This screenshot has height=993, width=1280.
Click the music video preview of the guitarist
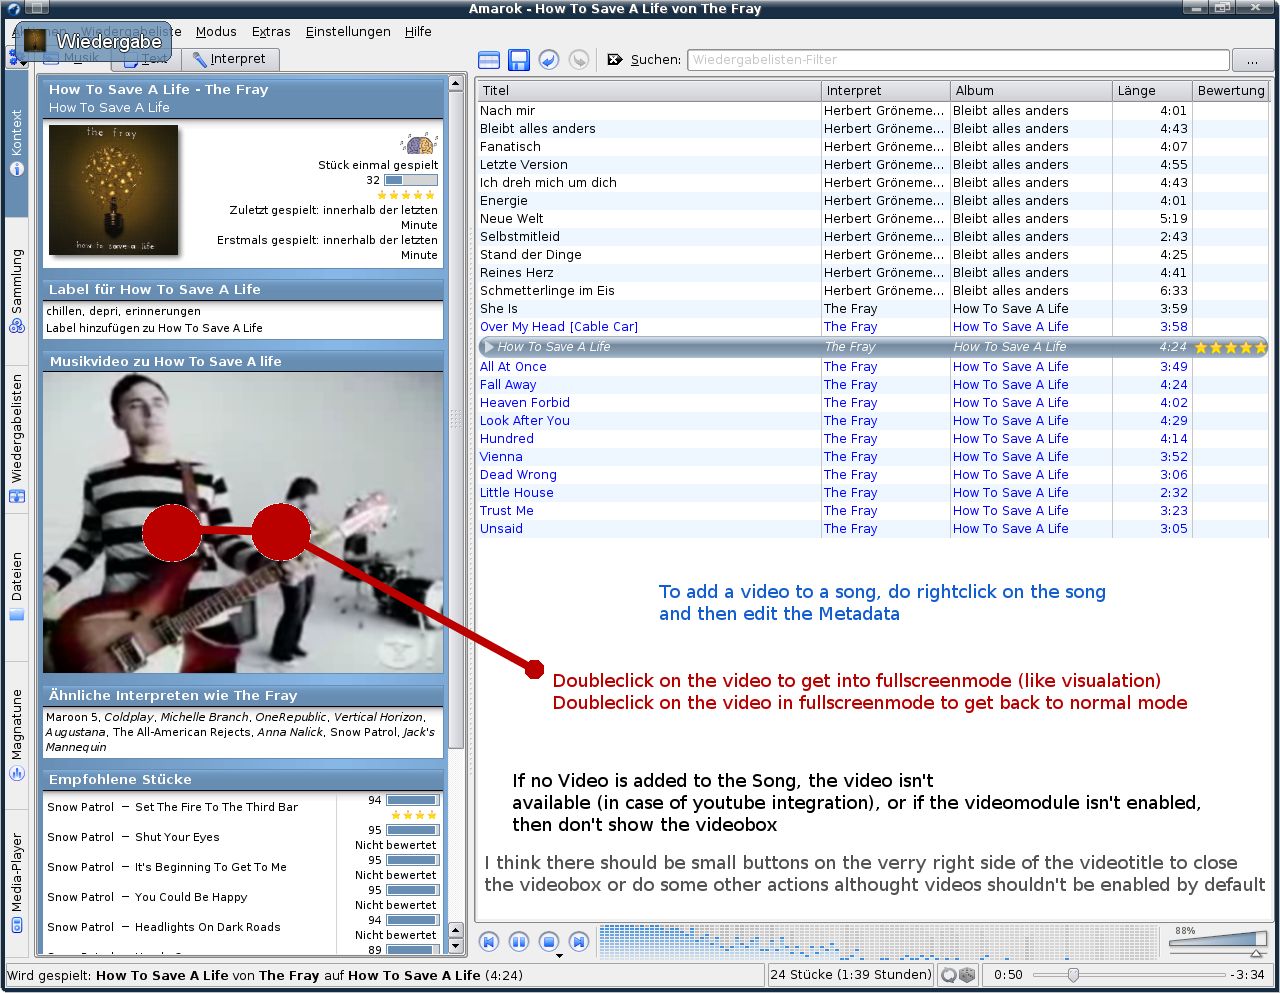(243, 522)
